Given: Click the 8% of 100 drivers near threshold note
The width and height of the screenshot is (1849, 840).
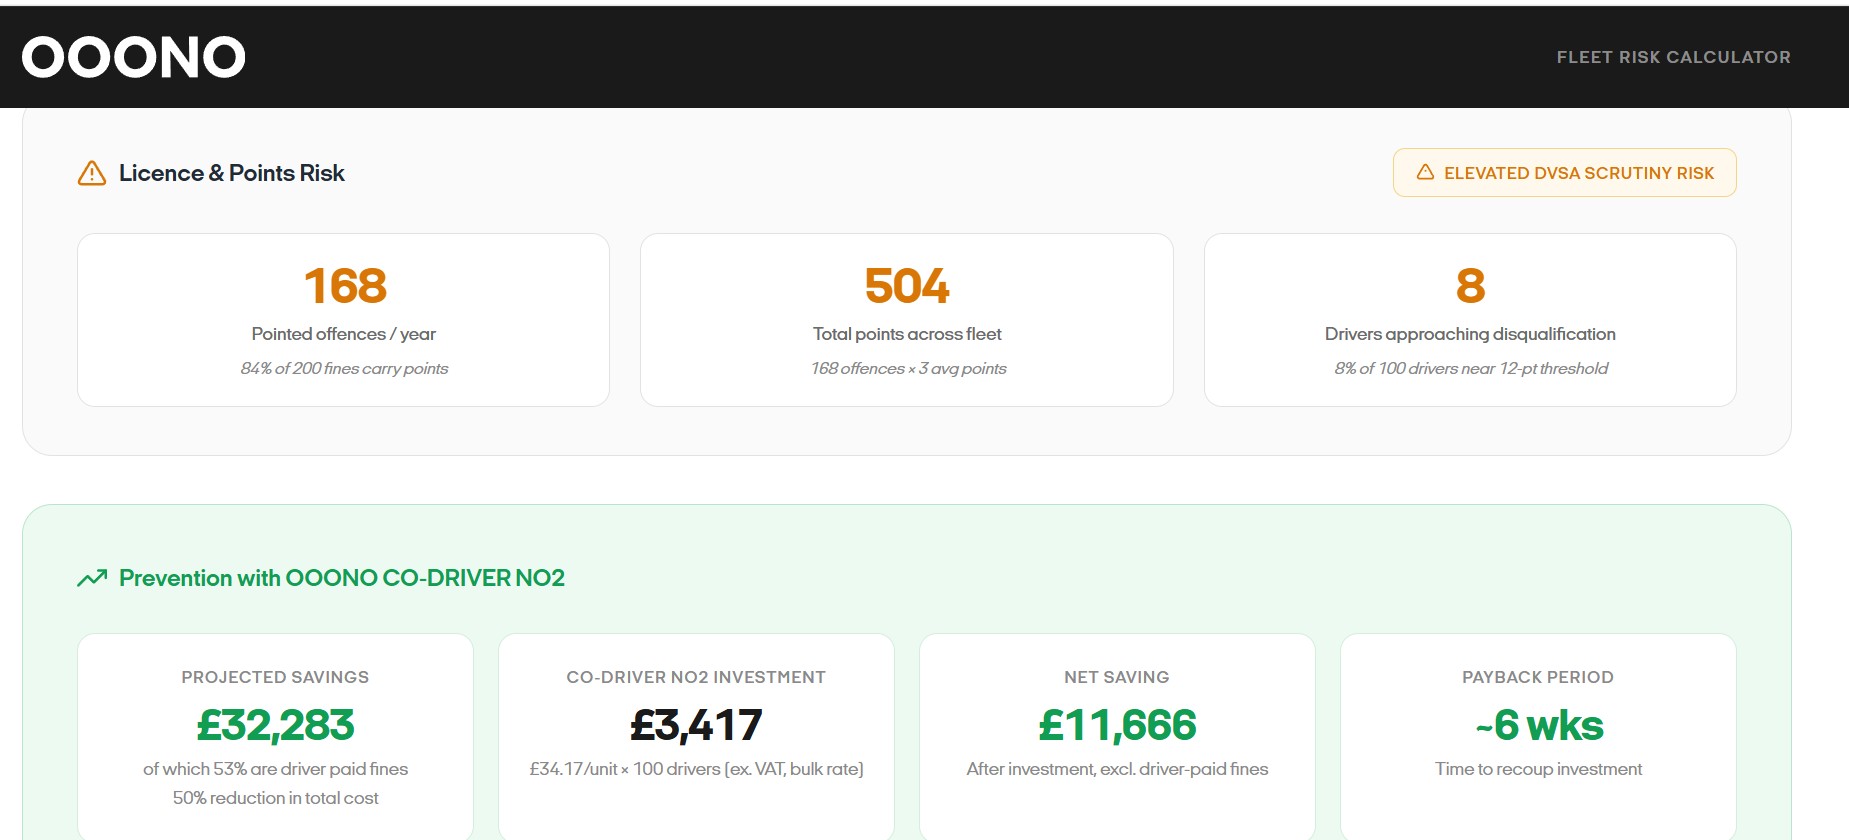Looking at the screenshot, I should (1471, 368).
